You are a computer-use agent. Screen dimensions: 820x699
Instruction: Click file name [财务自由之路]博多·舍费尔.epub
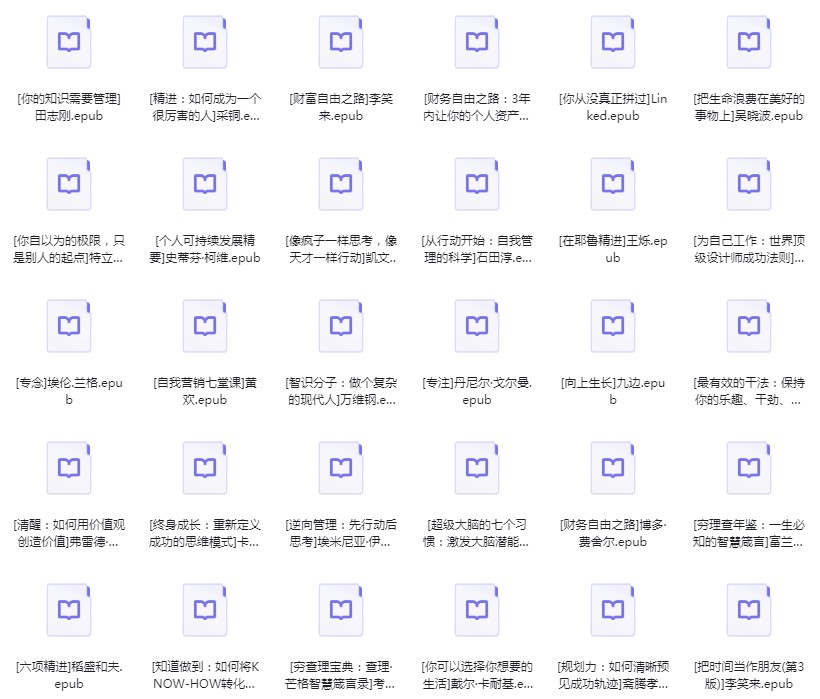pos(613,533)
